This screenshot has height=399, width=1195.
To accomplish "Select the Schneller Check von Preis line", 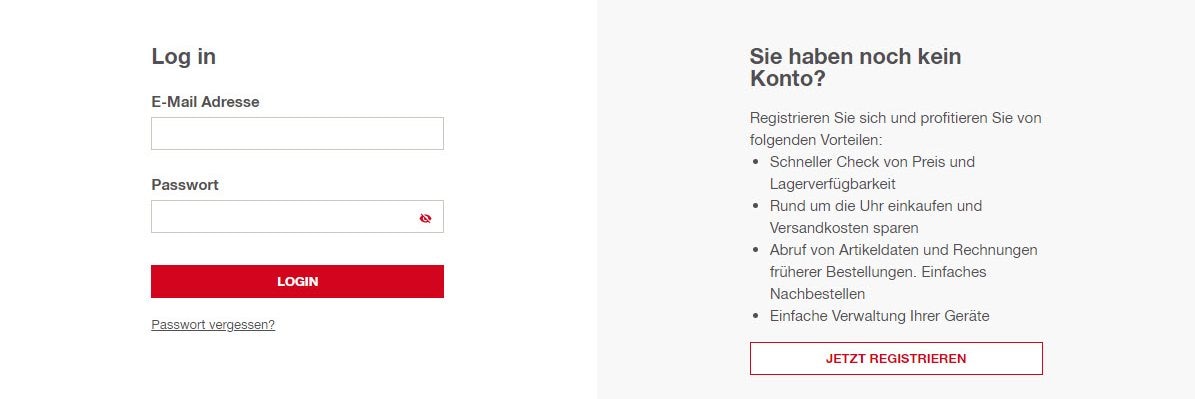I will click(x=872, y=162).
